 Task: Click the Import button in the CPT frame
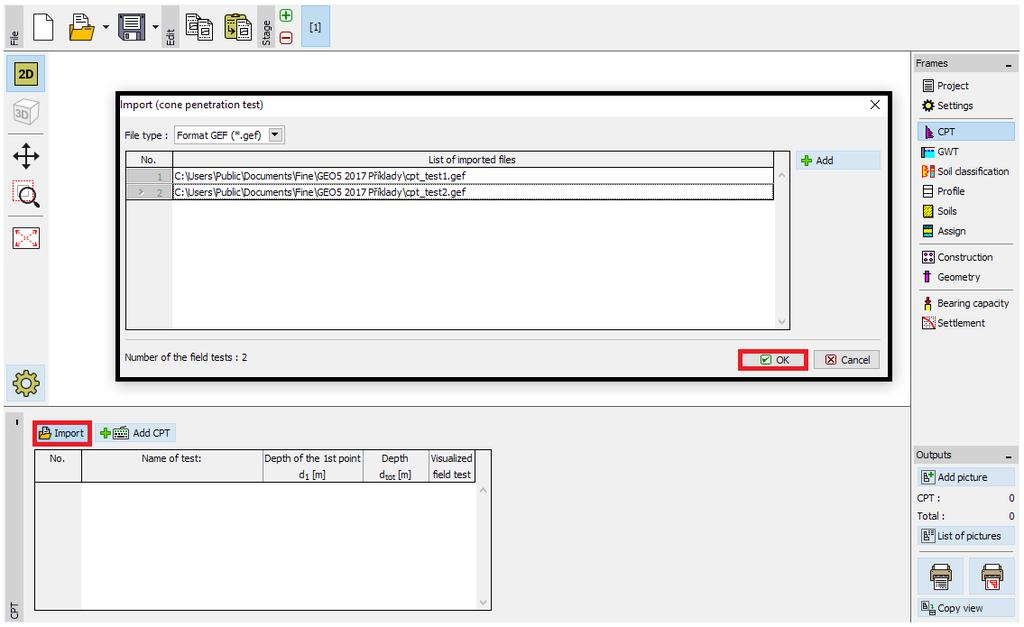click(x=62, y=433)
